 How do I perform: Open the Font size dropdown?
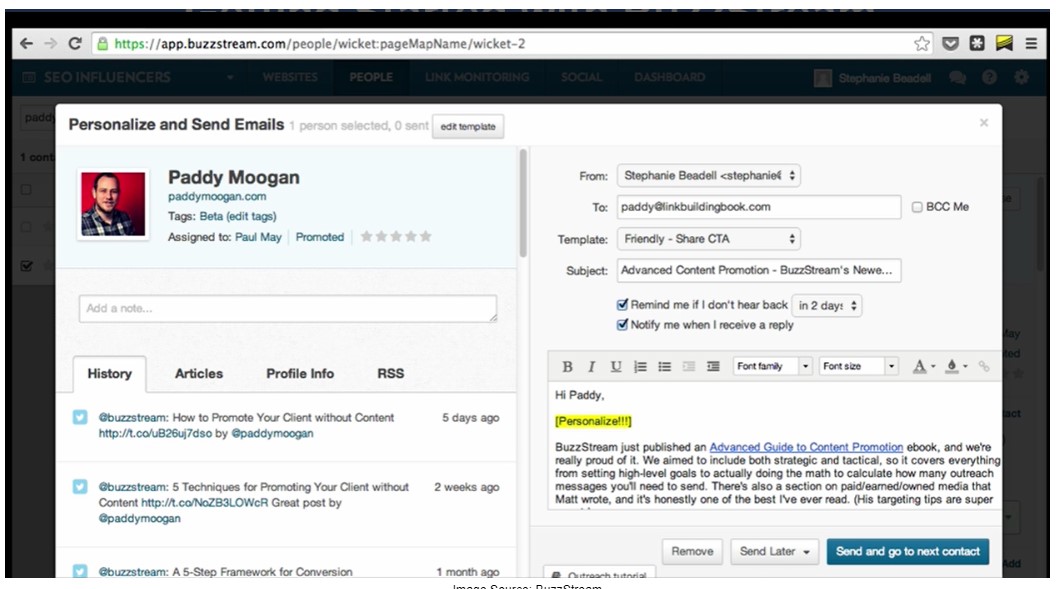click(x=859, y=366)
